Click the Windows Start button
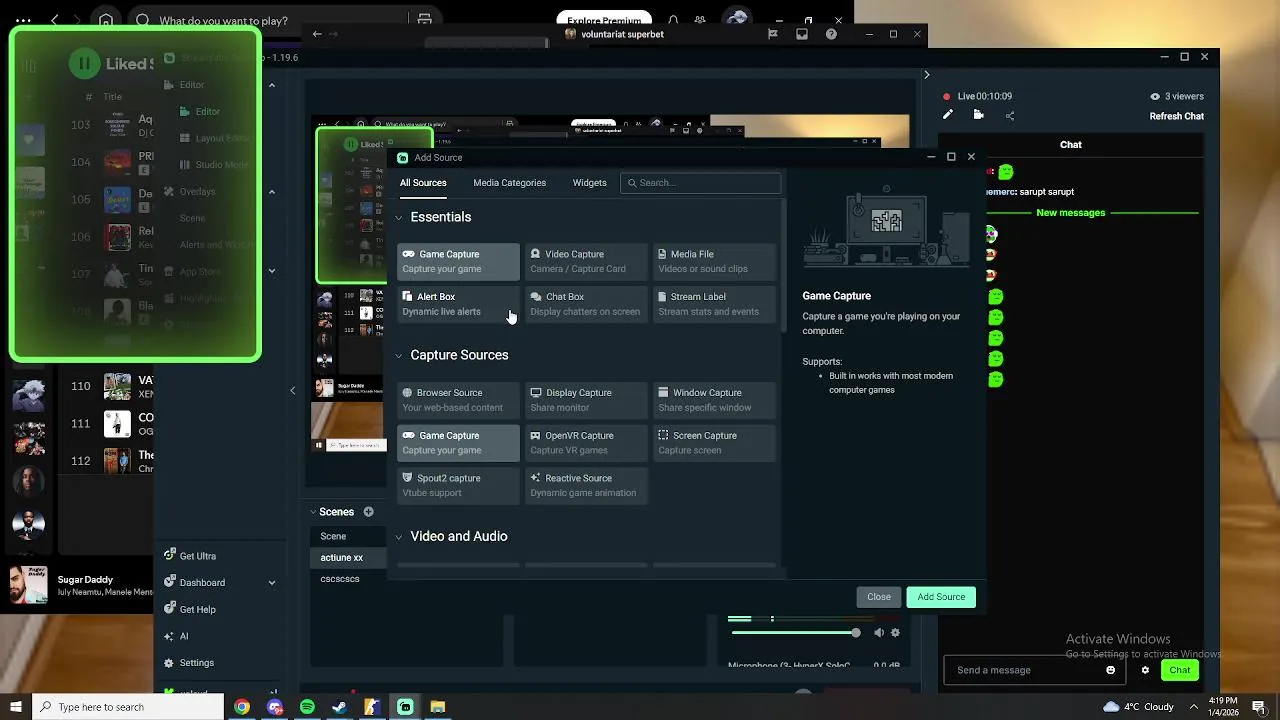The height and width of the screenshot is (720, 1280). (x=16, y=707)
